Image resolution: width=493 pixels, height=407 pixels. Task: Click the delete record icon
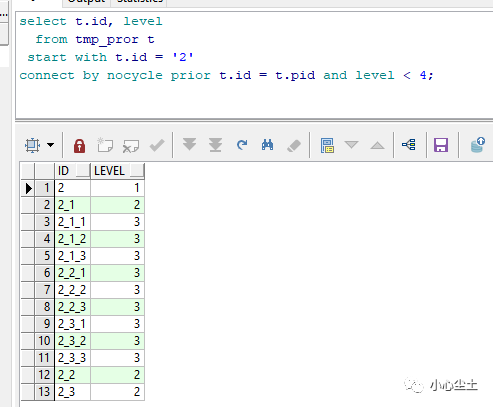[x=131, y=146]
